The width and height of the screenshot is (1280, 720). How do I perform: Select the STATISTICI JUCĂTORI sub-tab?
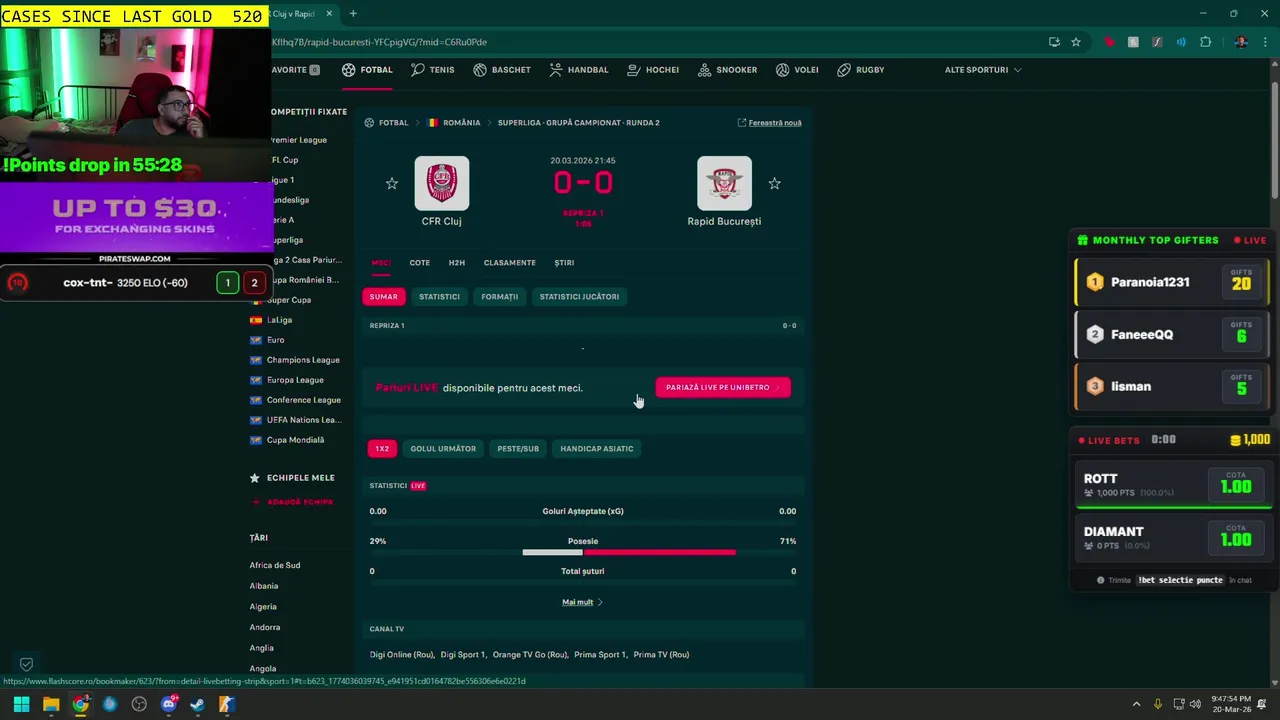click(x=579, y=297)
